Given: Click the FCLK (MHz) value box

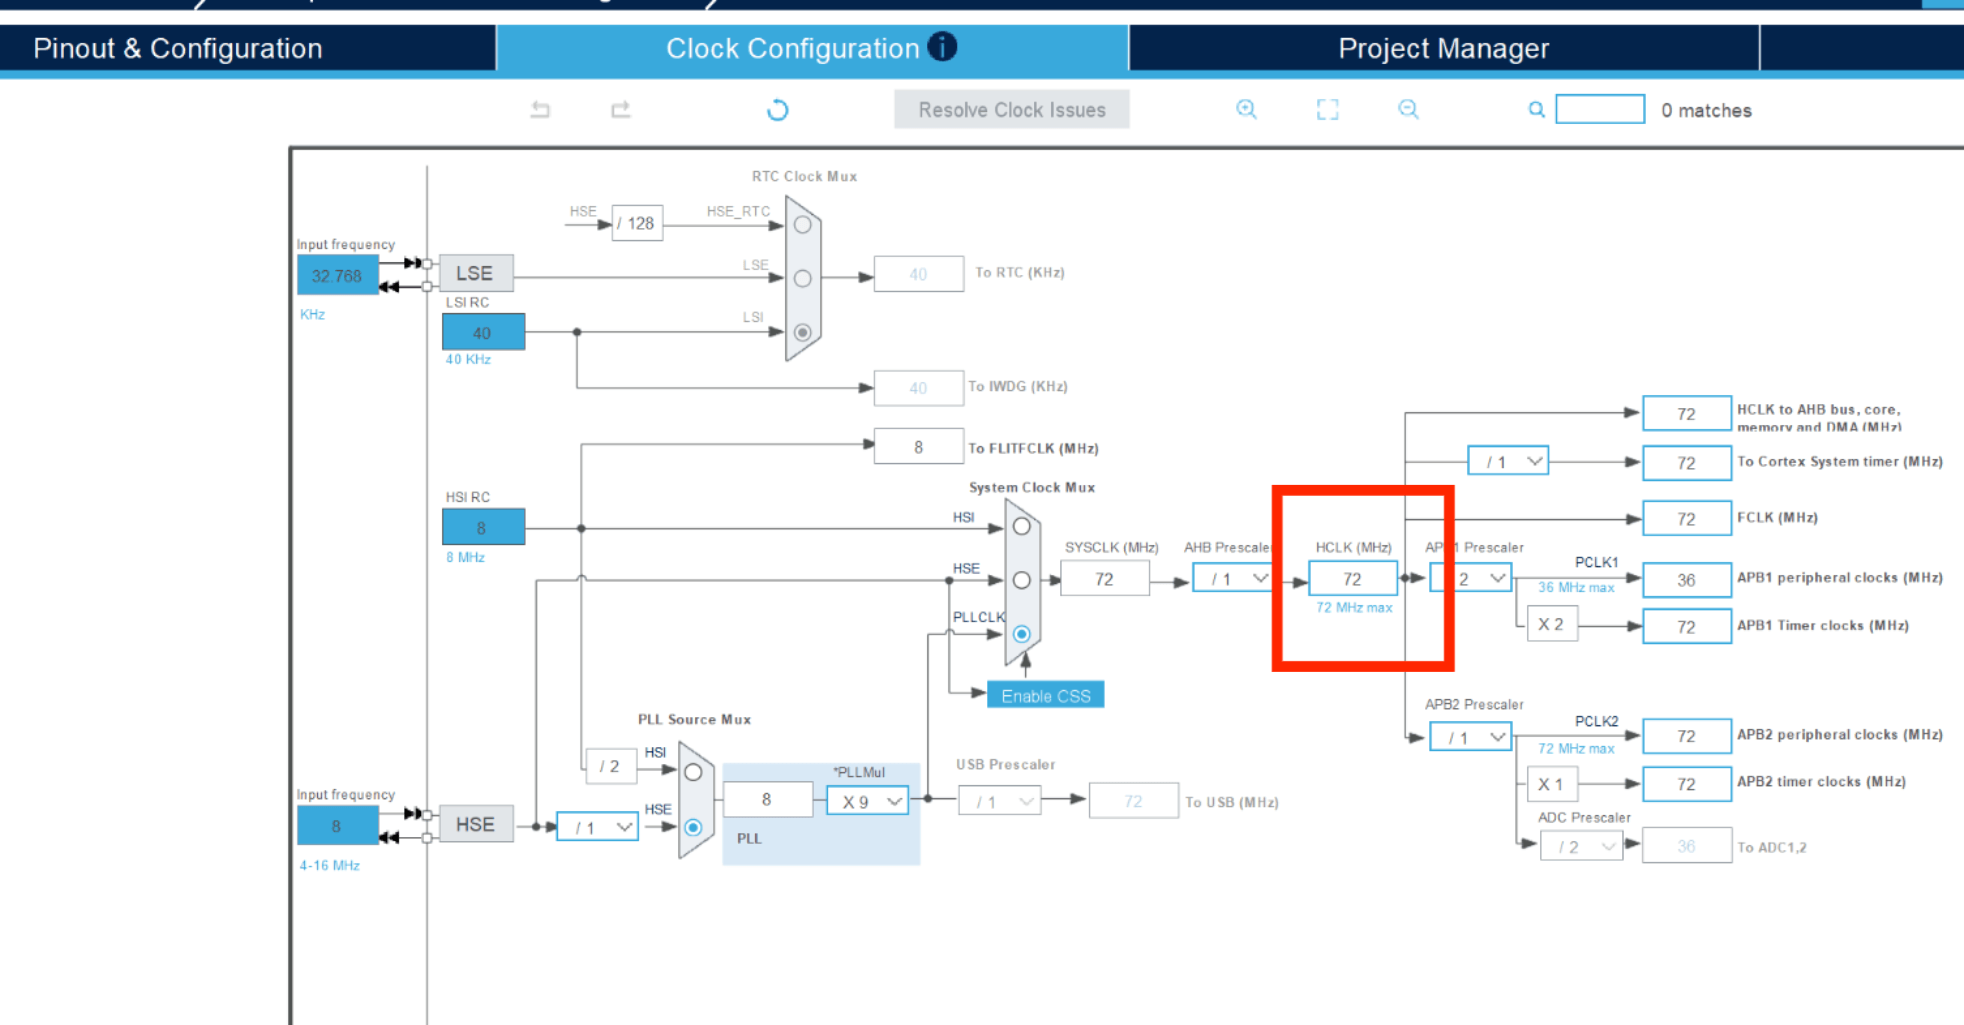Looking at the screenshot, I should click(x=1686, y=518).
